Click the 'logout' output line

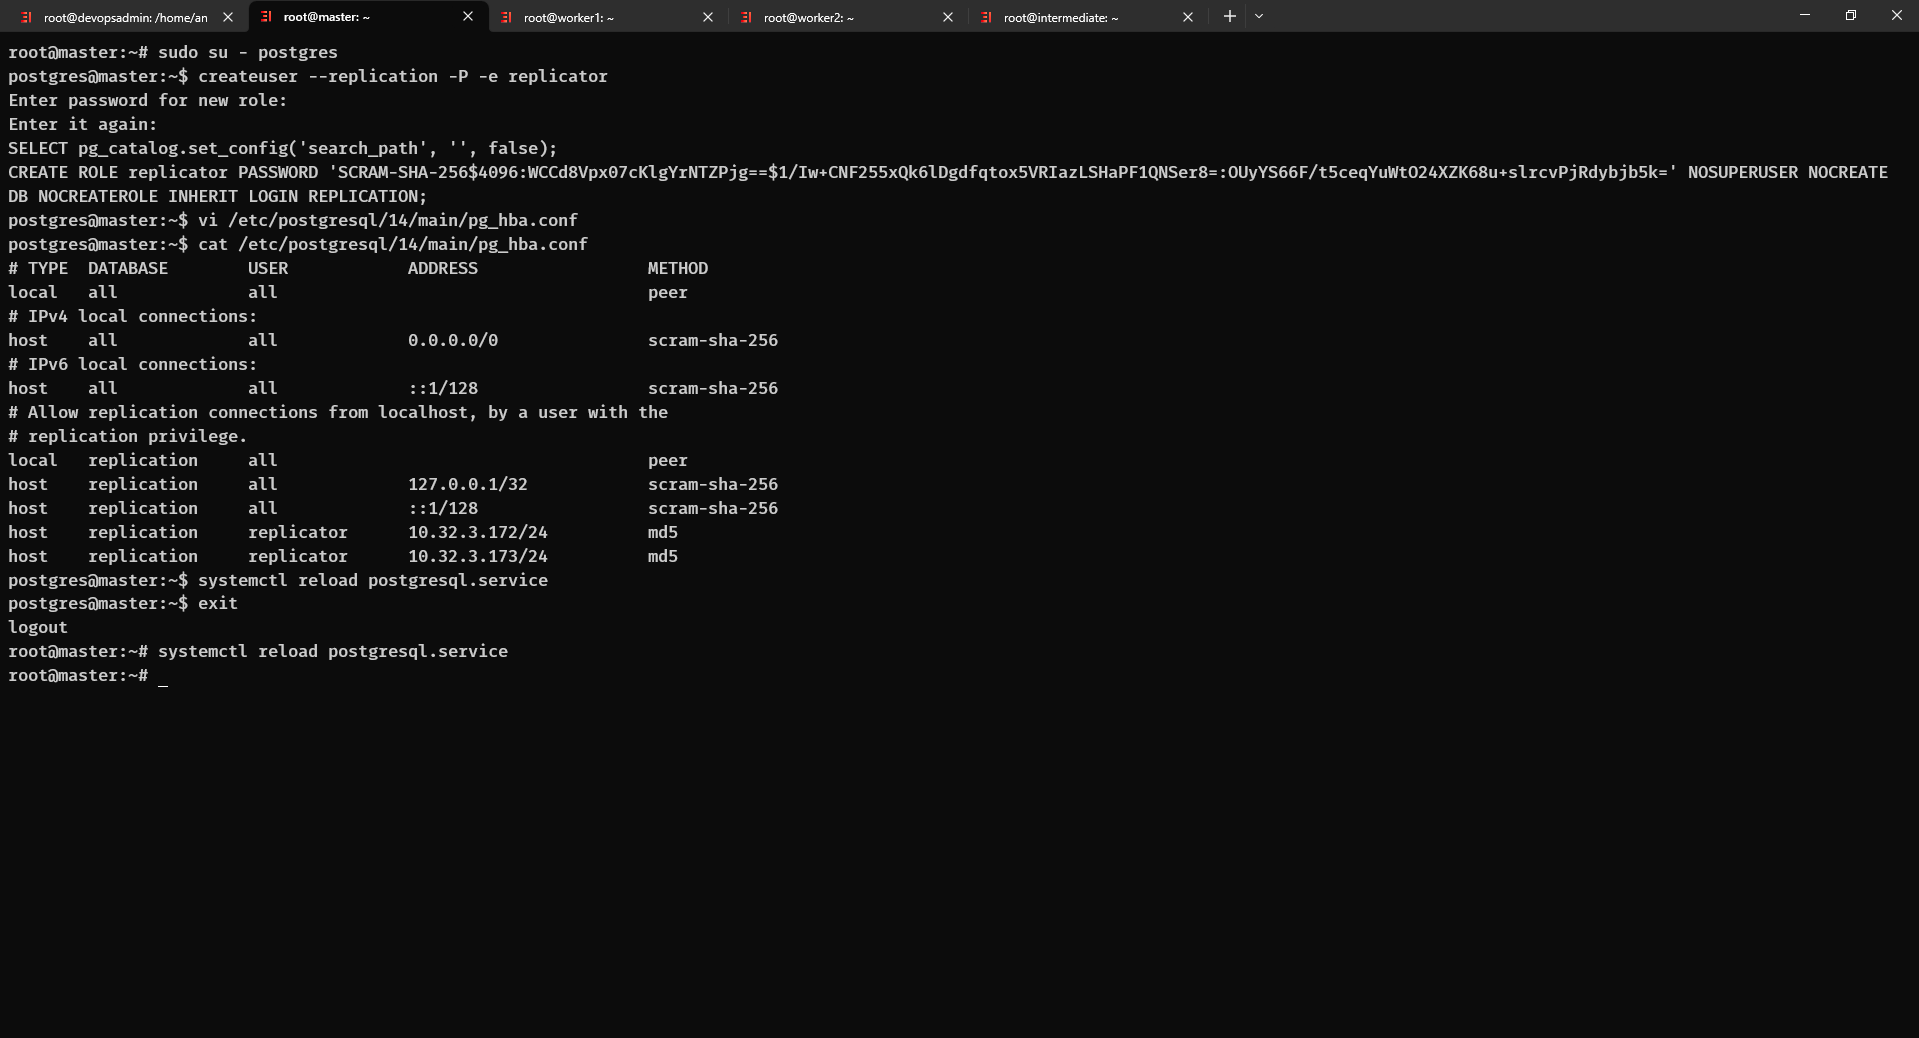(38, 627)
